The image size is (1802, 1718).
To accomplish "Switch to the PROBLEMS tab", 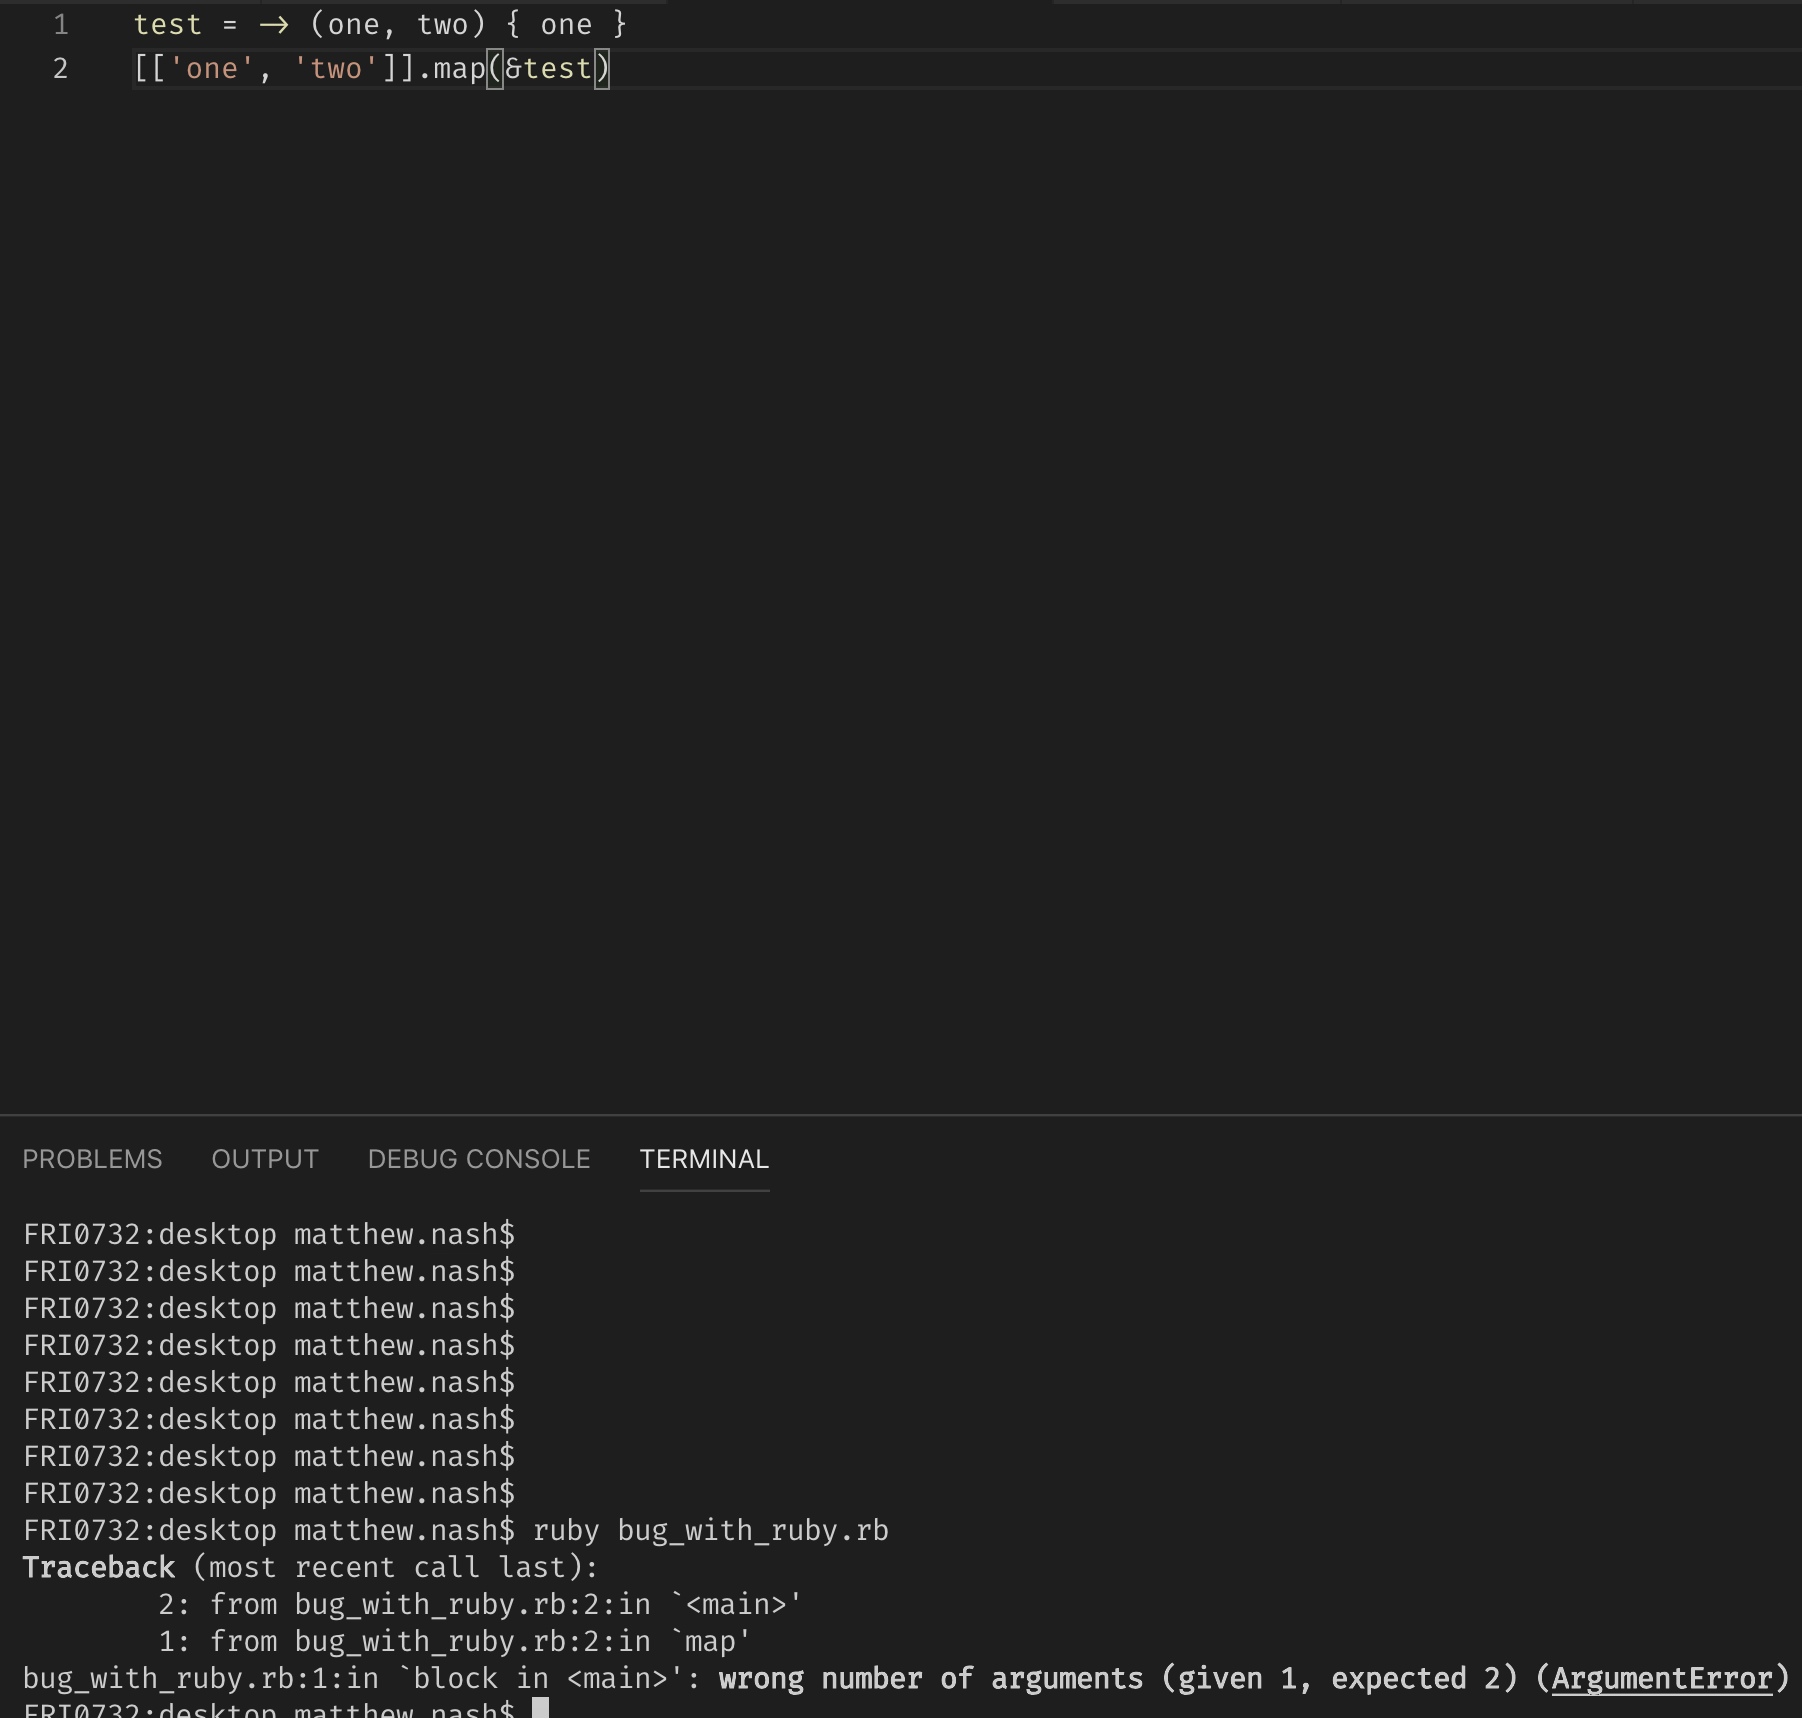I will tap(92, 1159).
